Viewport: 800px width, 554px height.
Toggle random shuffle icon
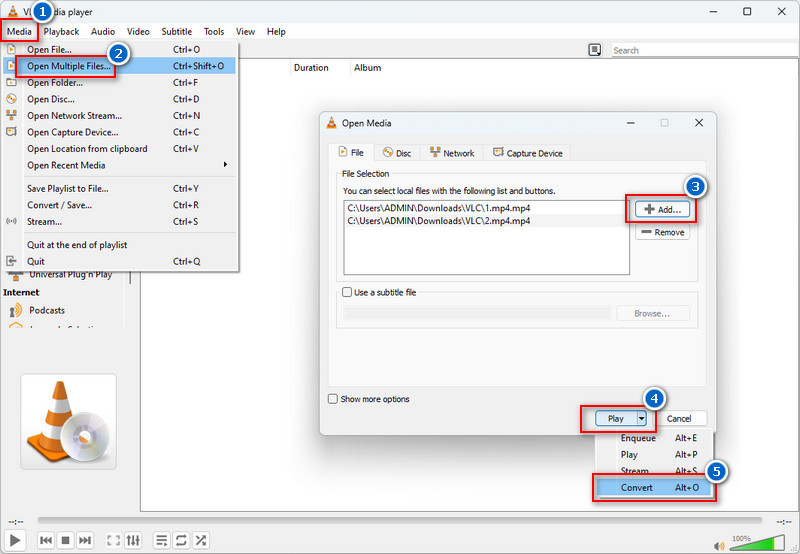tap(201, 540)
